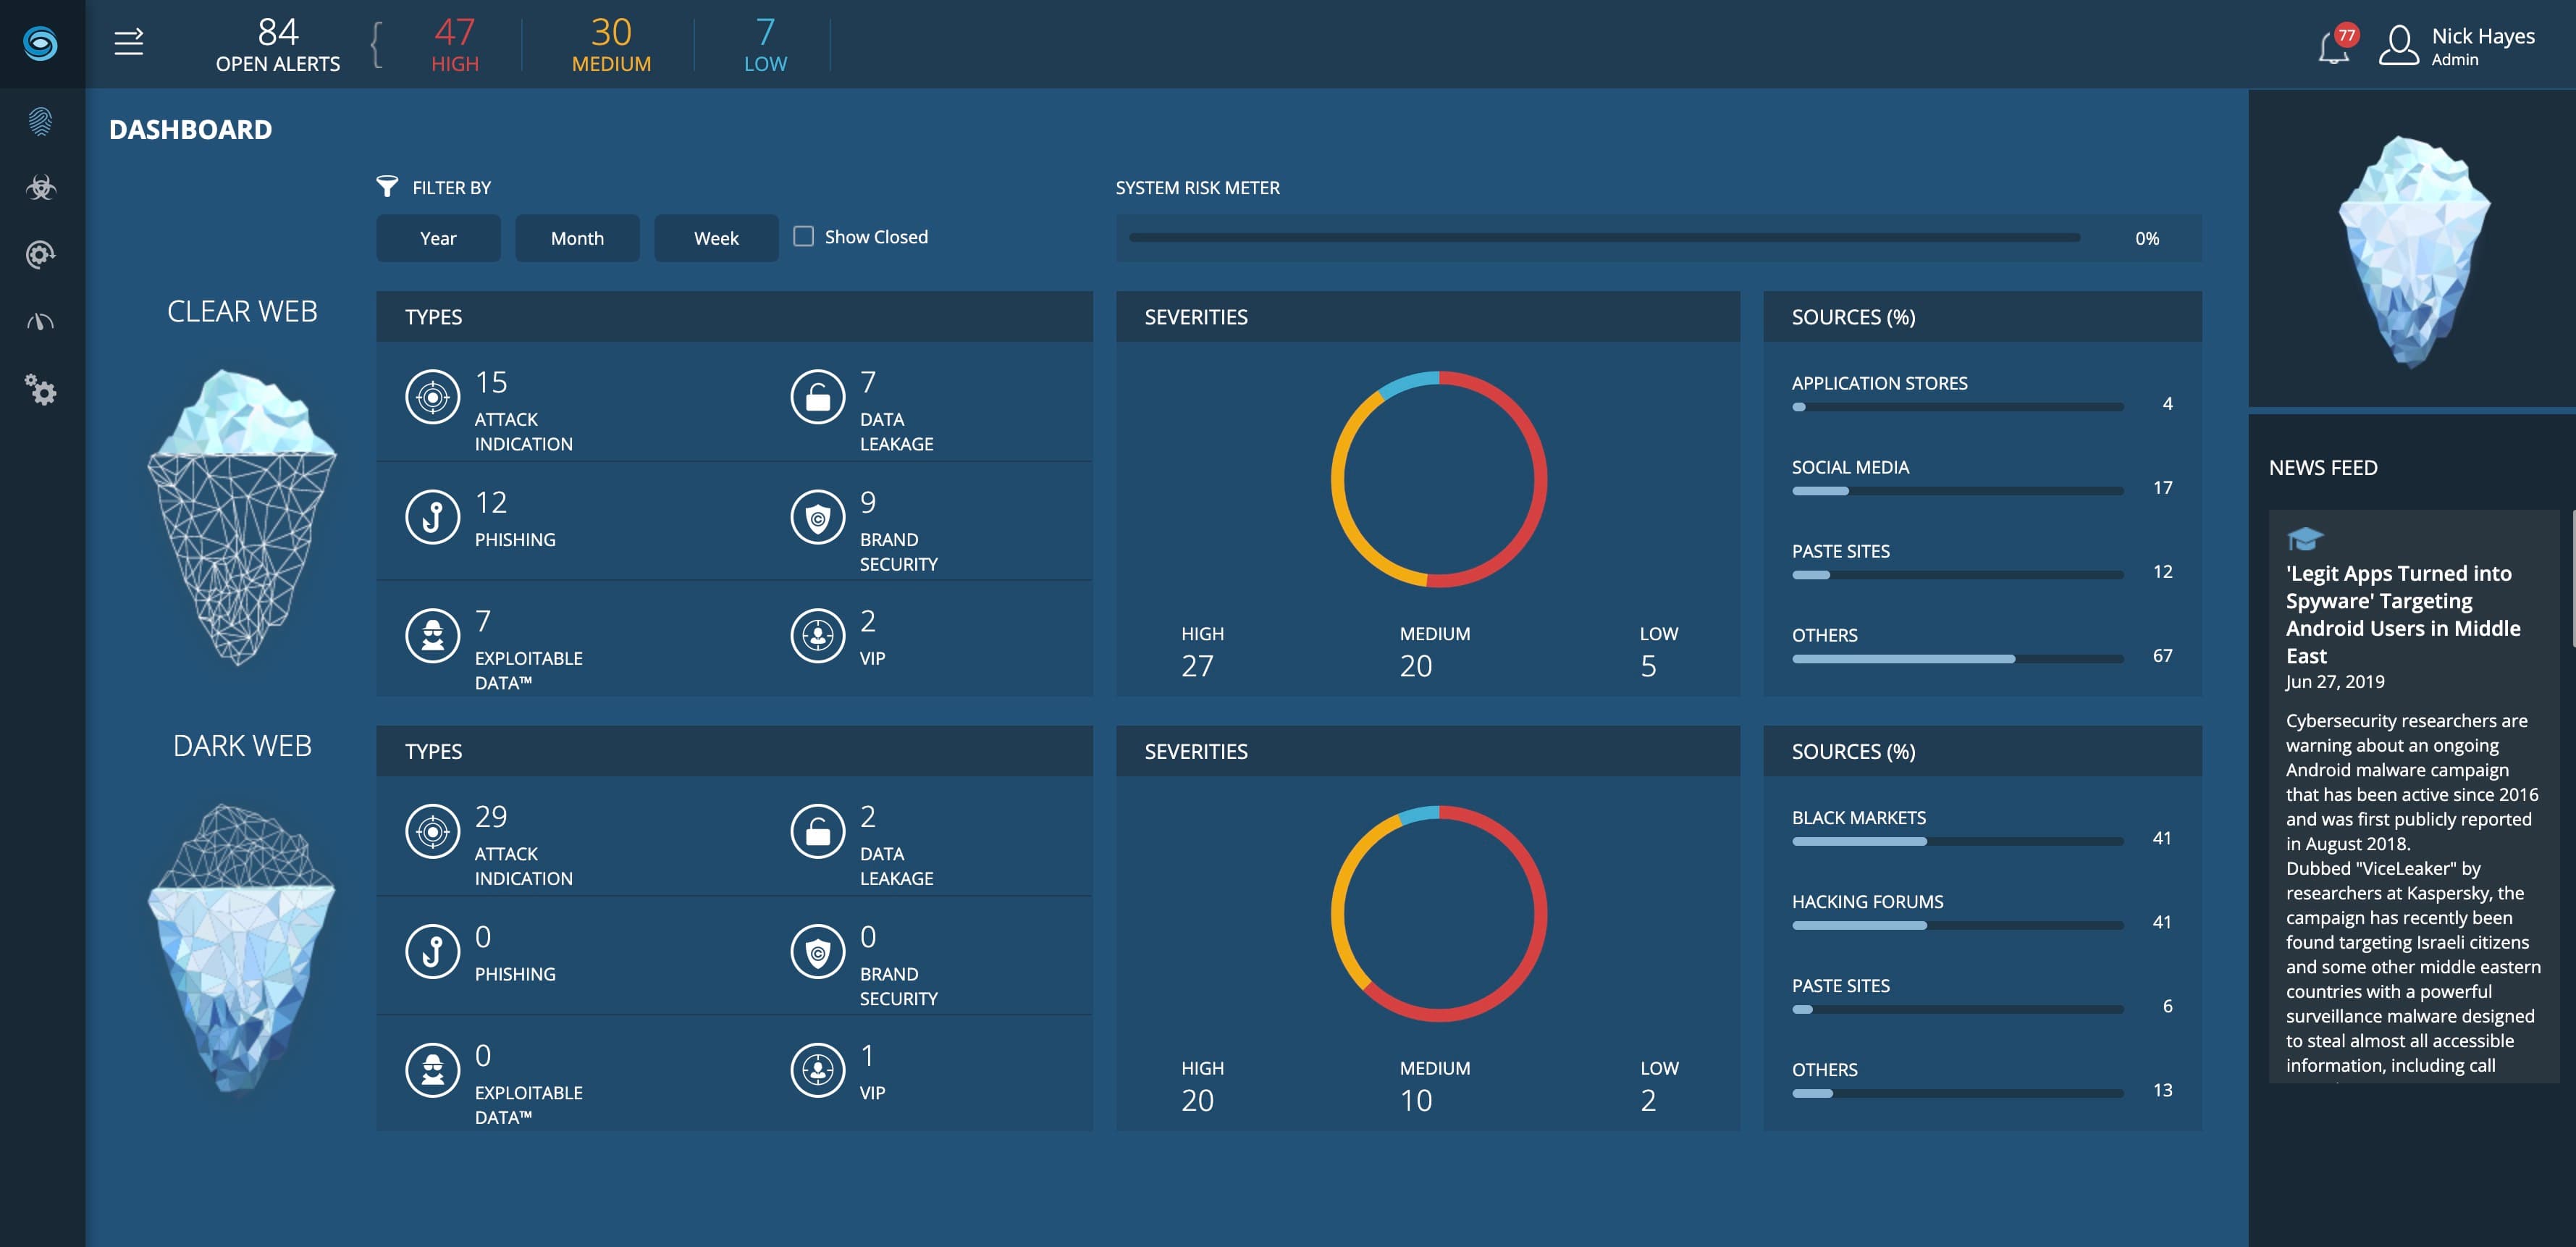Enable the Show Closed checkbox
This screenshot has width=2576, height=1247.
(x=803, y=236)
